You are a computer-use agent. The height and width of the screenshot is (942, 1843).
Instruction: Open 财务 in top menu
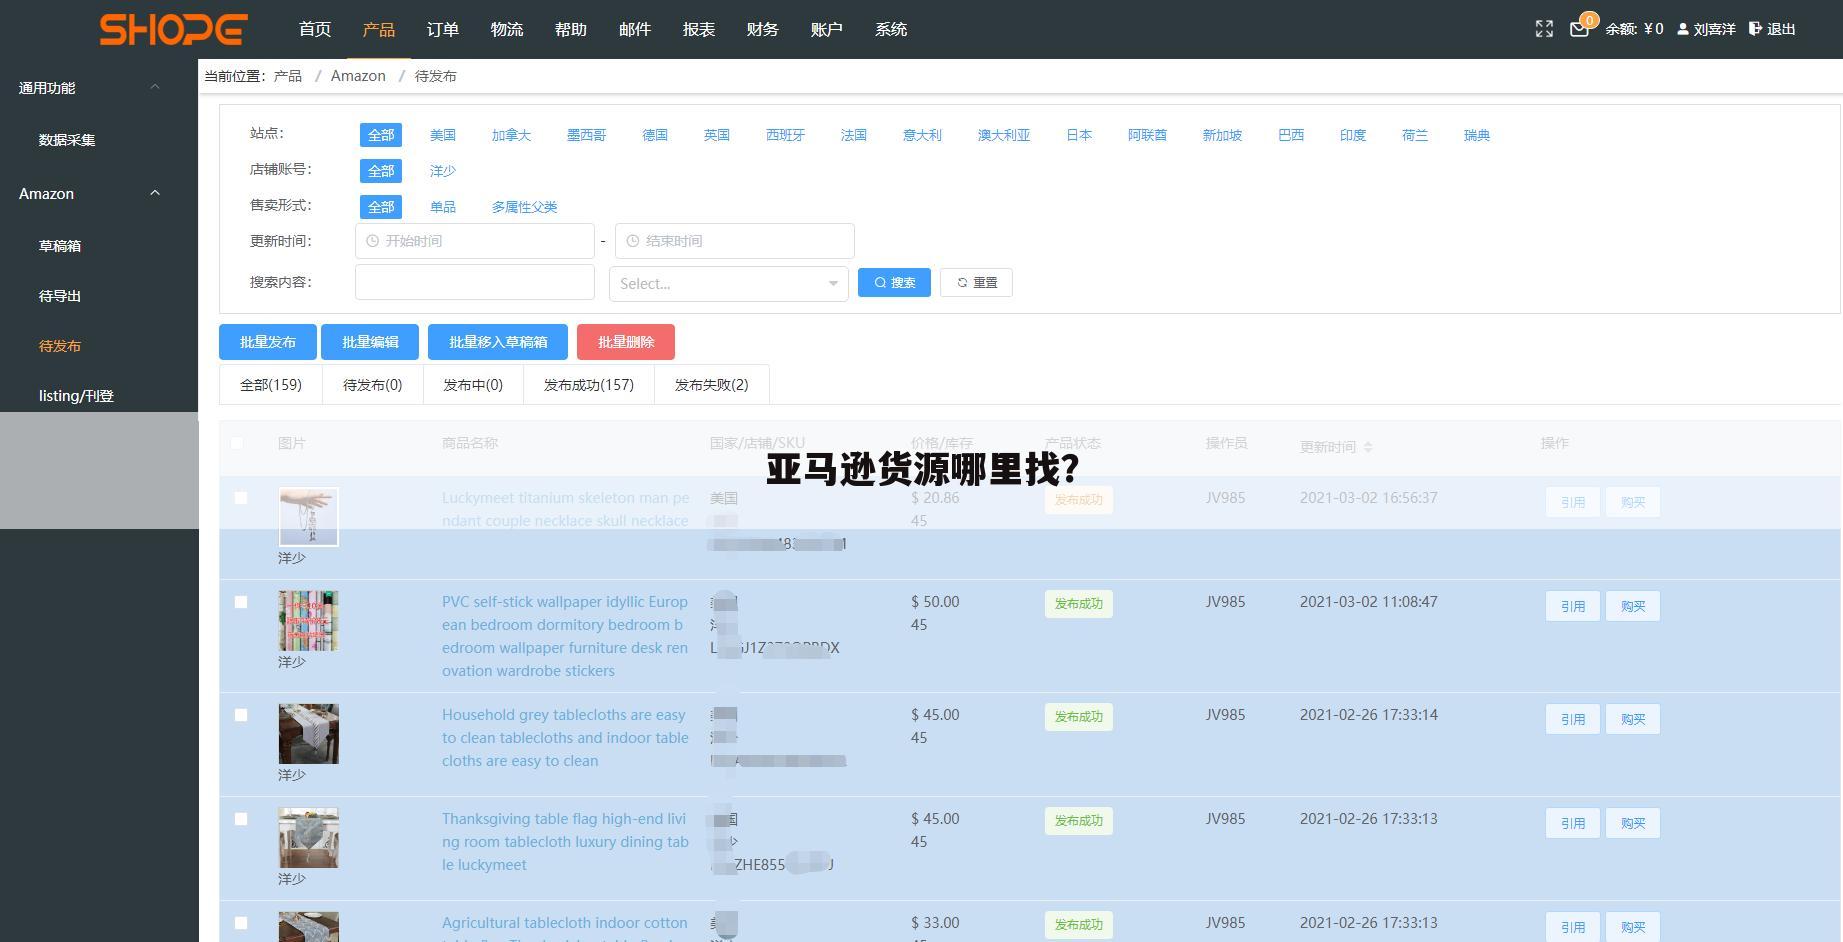[x=763, y=29]
